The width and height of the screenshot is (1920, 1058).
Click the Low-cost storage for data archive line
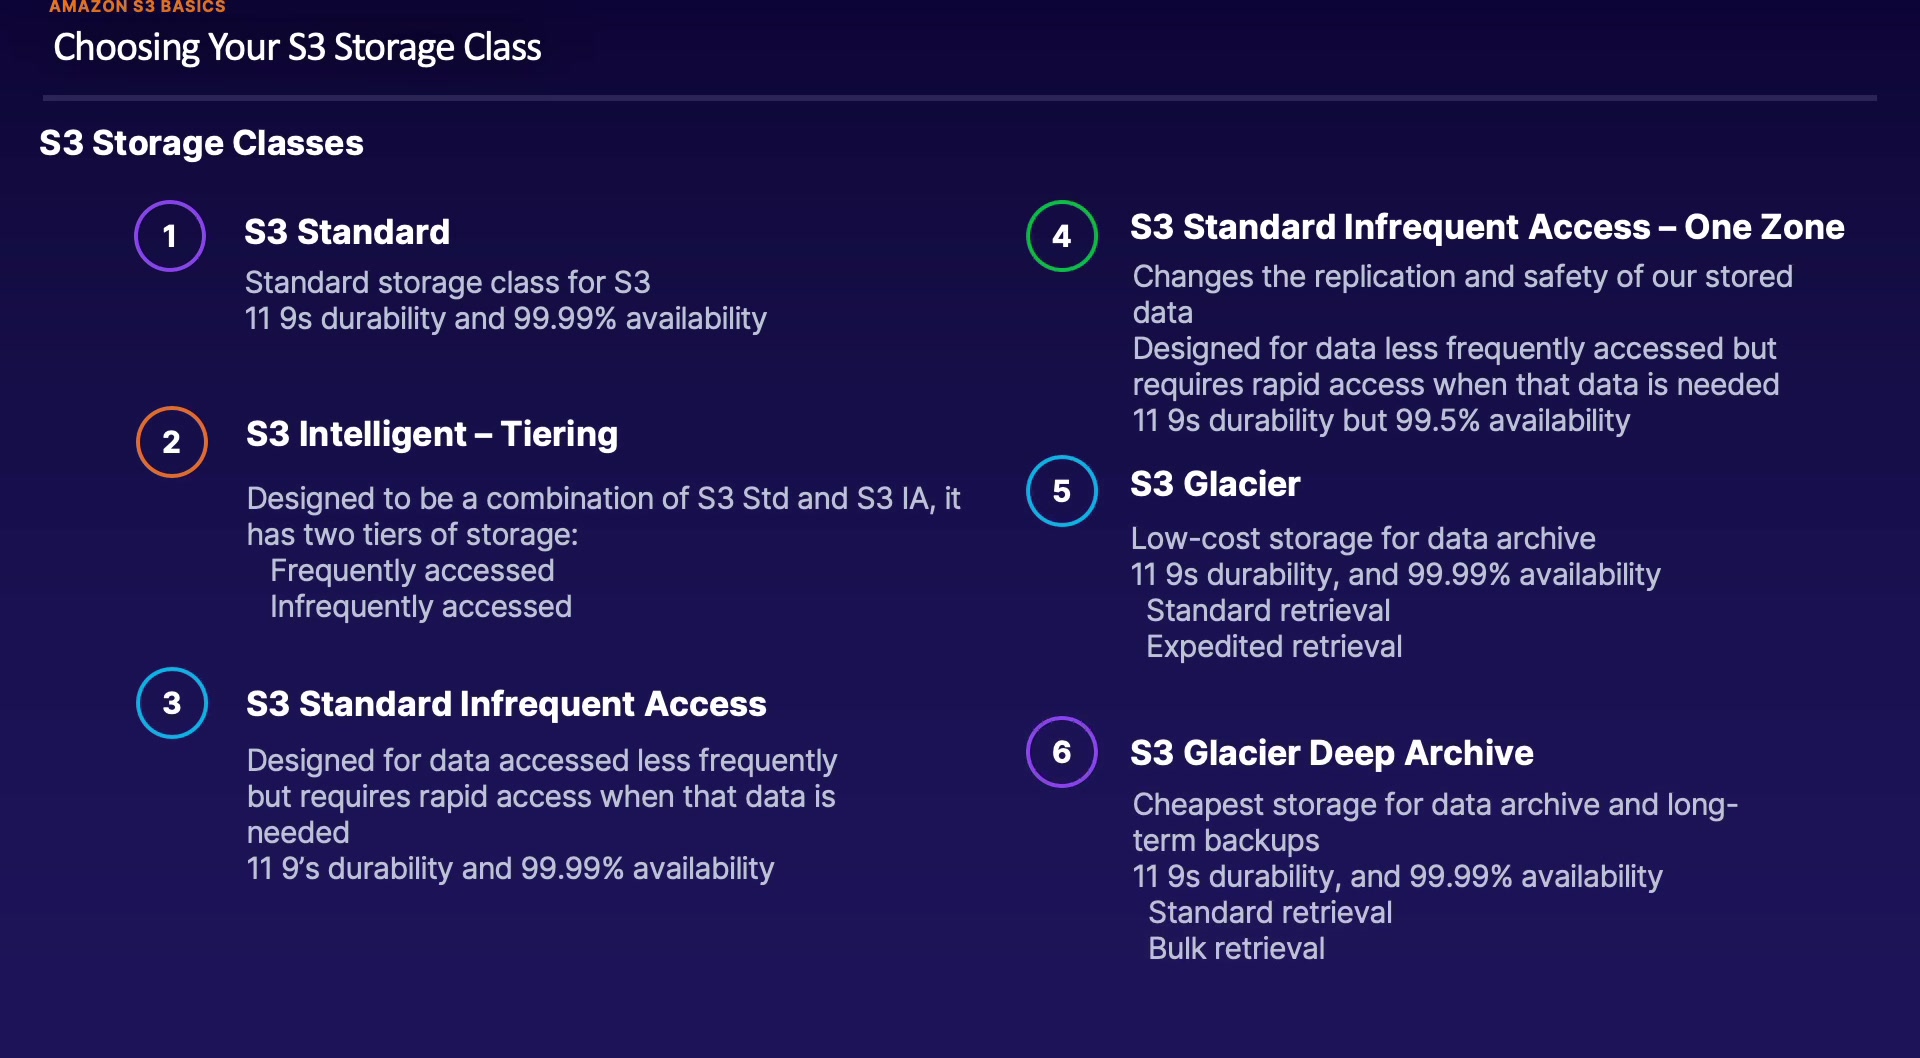click(x=1363, y=539)
